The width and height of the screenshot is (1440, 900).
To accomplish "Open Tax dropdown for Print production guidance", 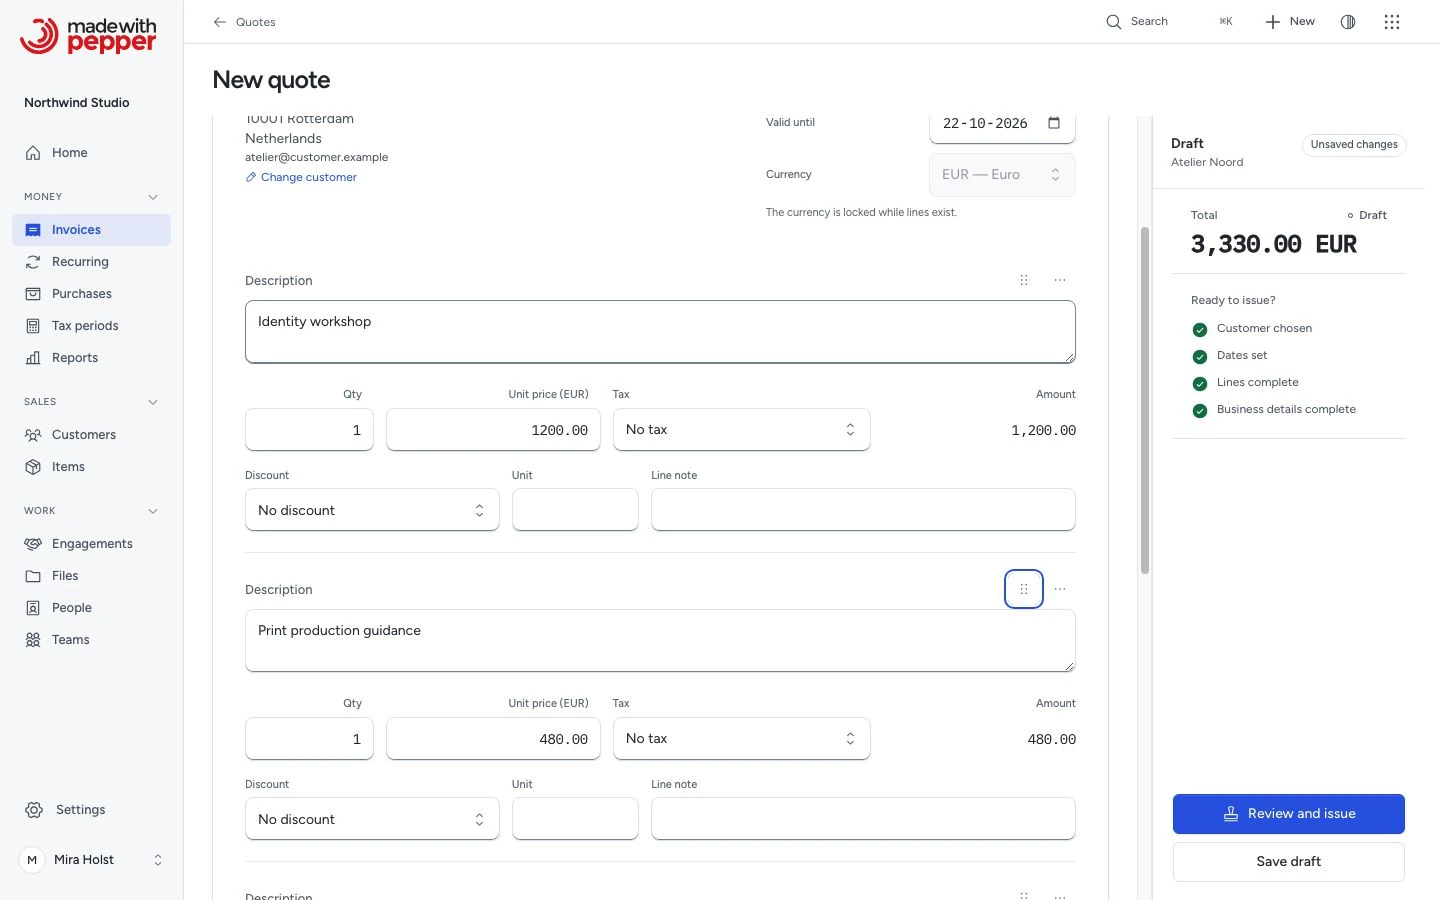I will [x=741, y=739].
